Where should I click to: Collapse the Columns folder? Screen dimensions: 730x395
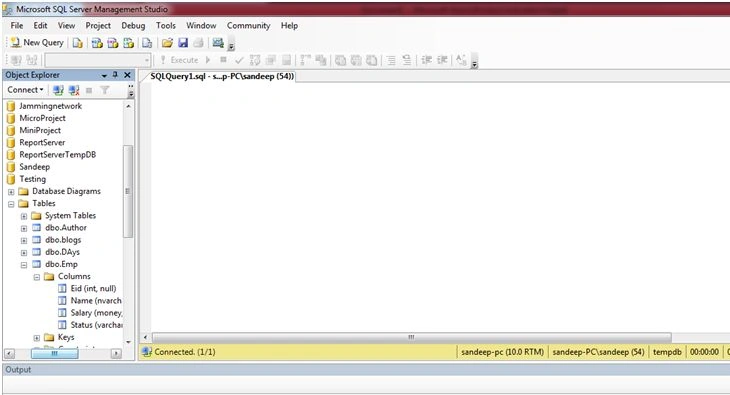(x=36, y=277)
